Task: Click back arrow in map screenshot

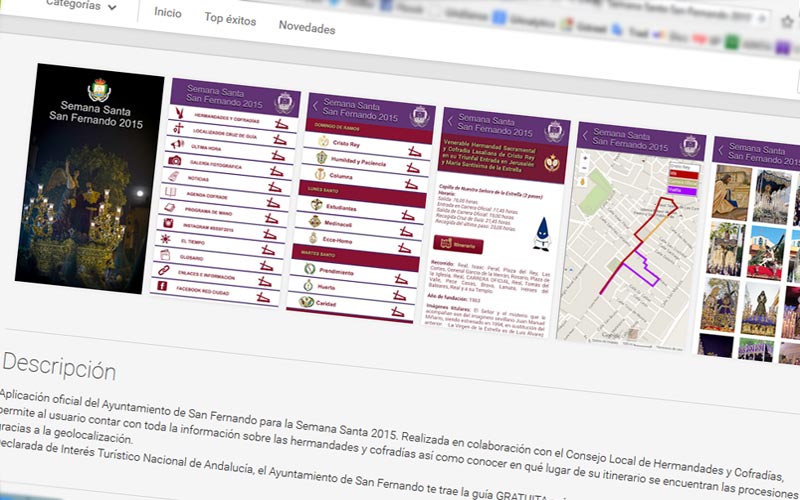Action: pos(585,135)
